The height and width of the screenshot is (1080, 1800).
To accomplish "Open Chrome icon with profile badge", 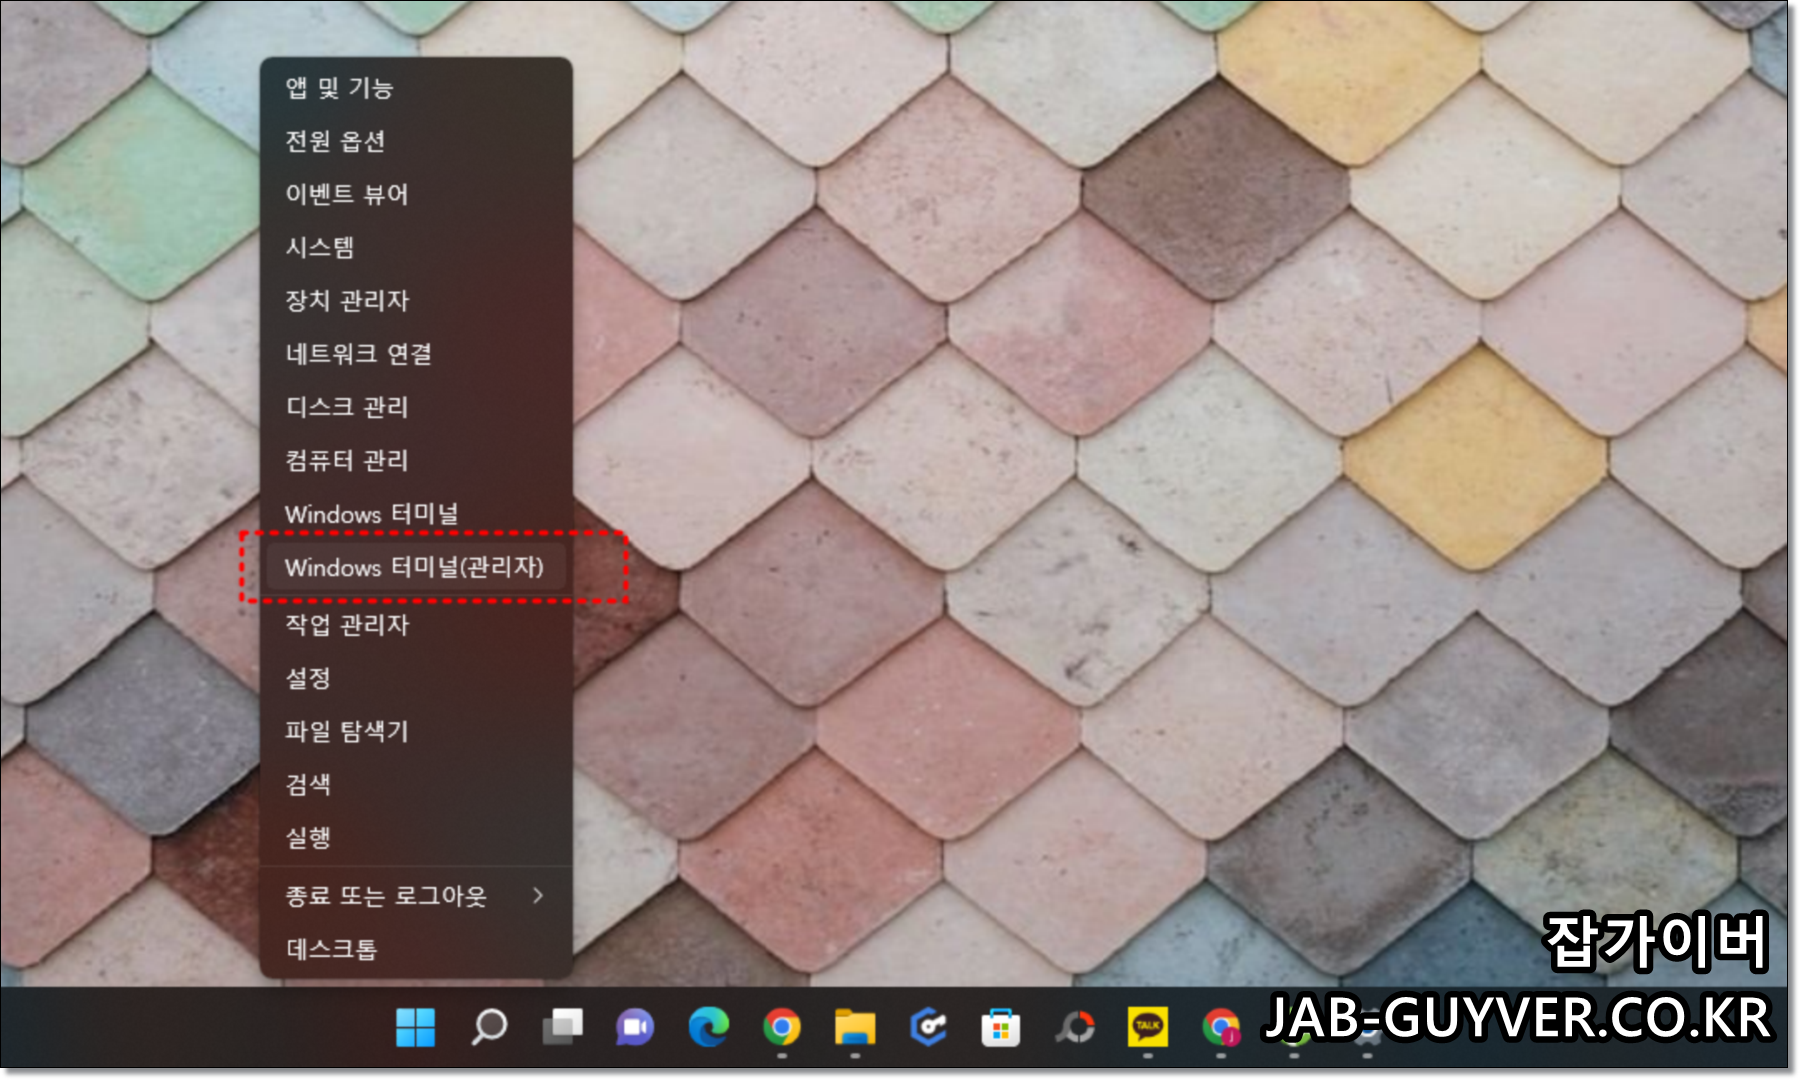I will click(x=1221, y=1027).
